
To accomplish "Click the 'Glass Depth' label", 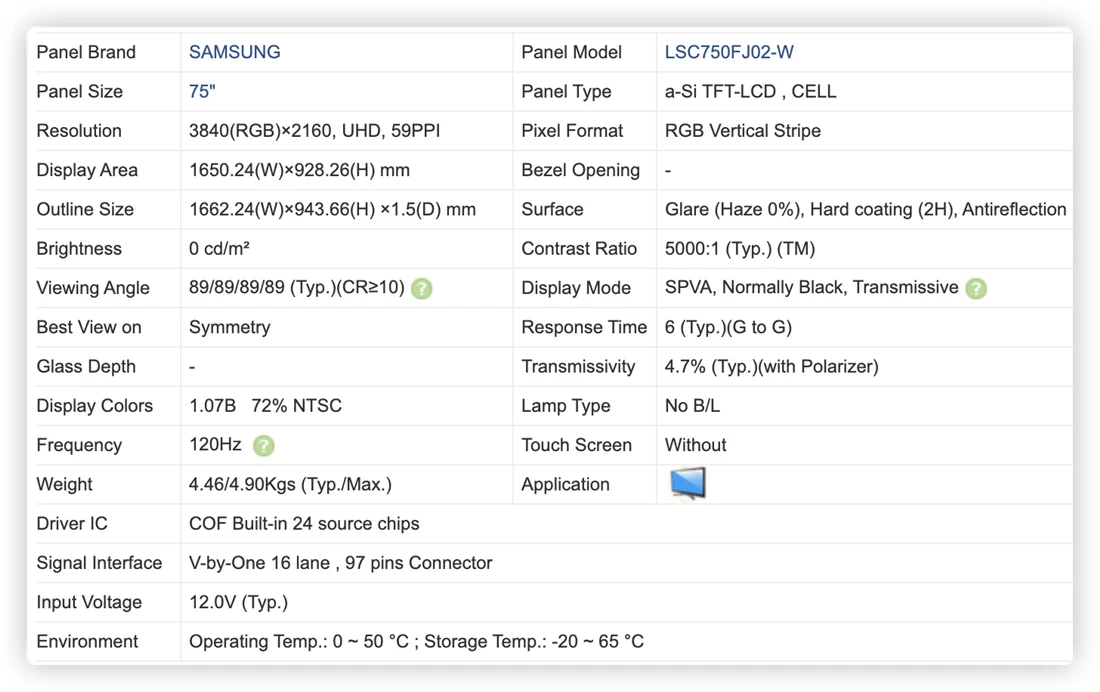I will coord(86,366).
